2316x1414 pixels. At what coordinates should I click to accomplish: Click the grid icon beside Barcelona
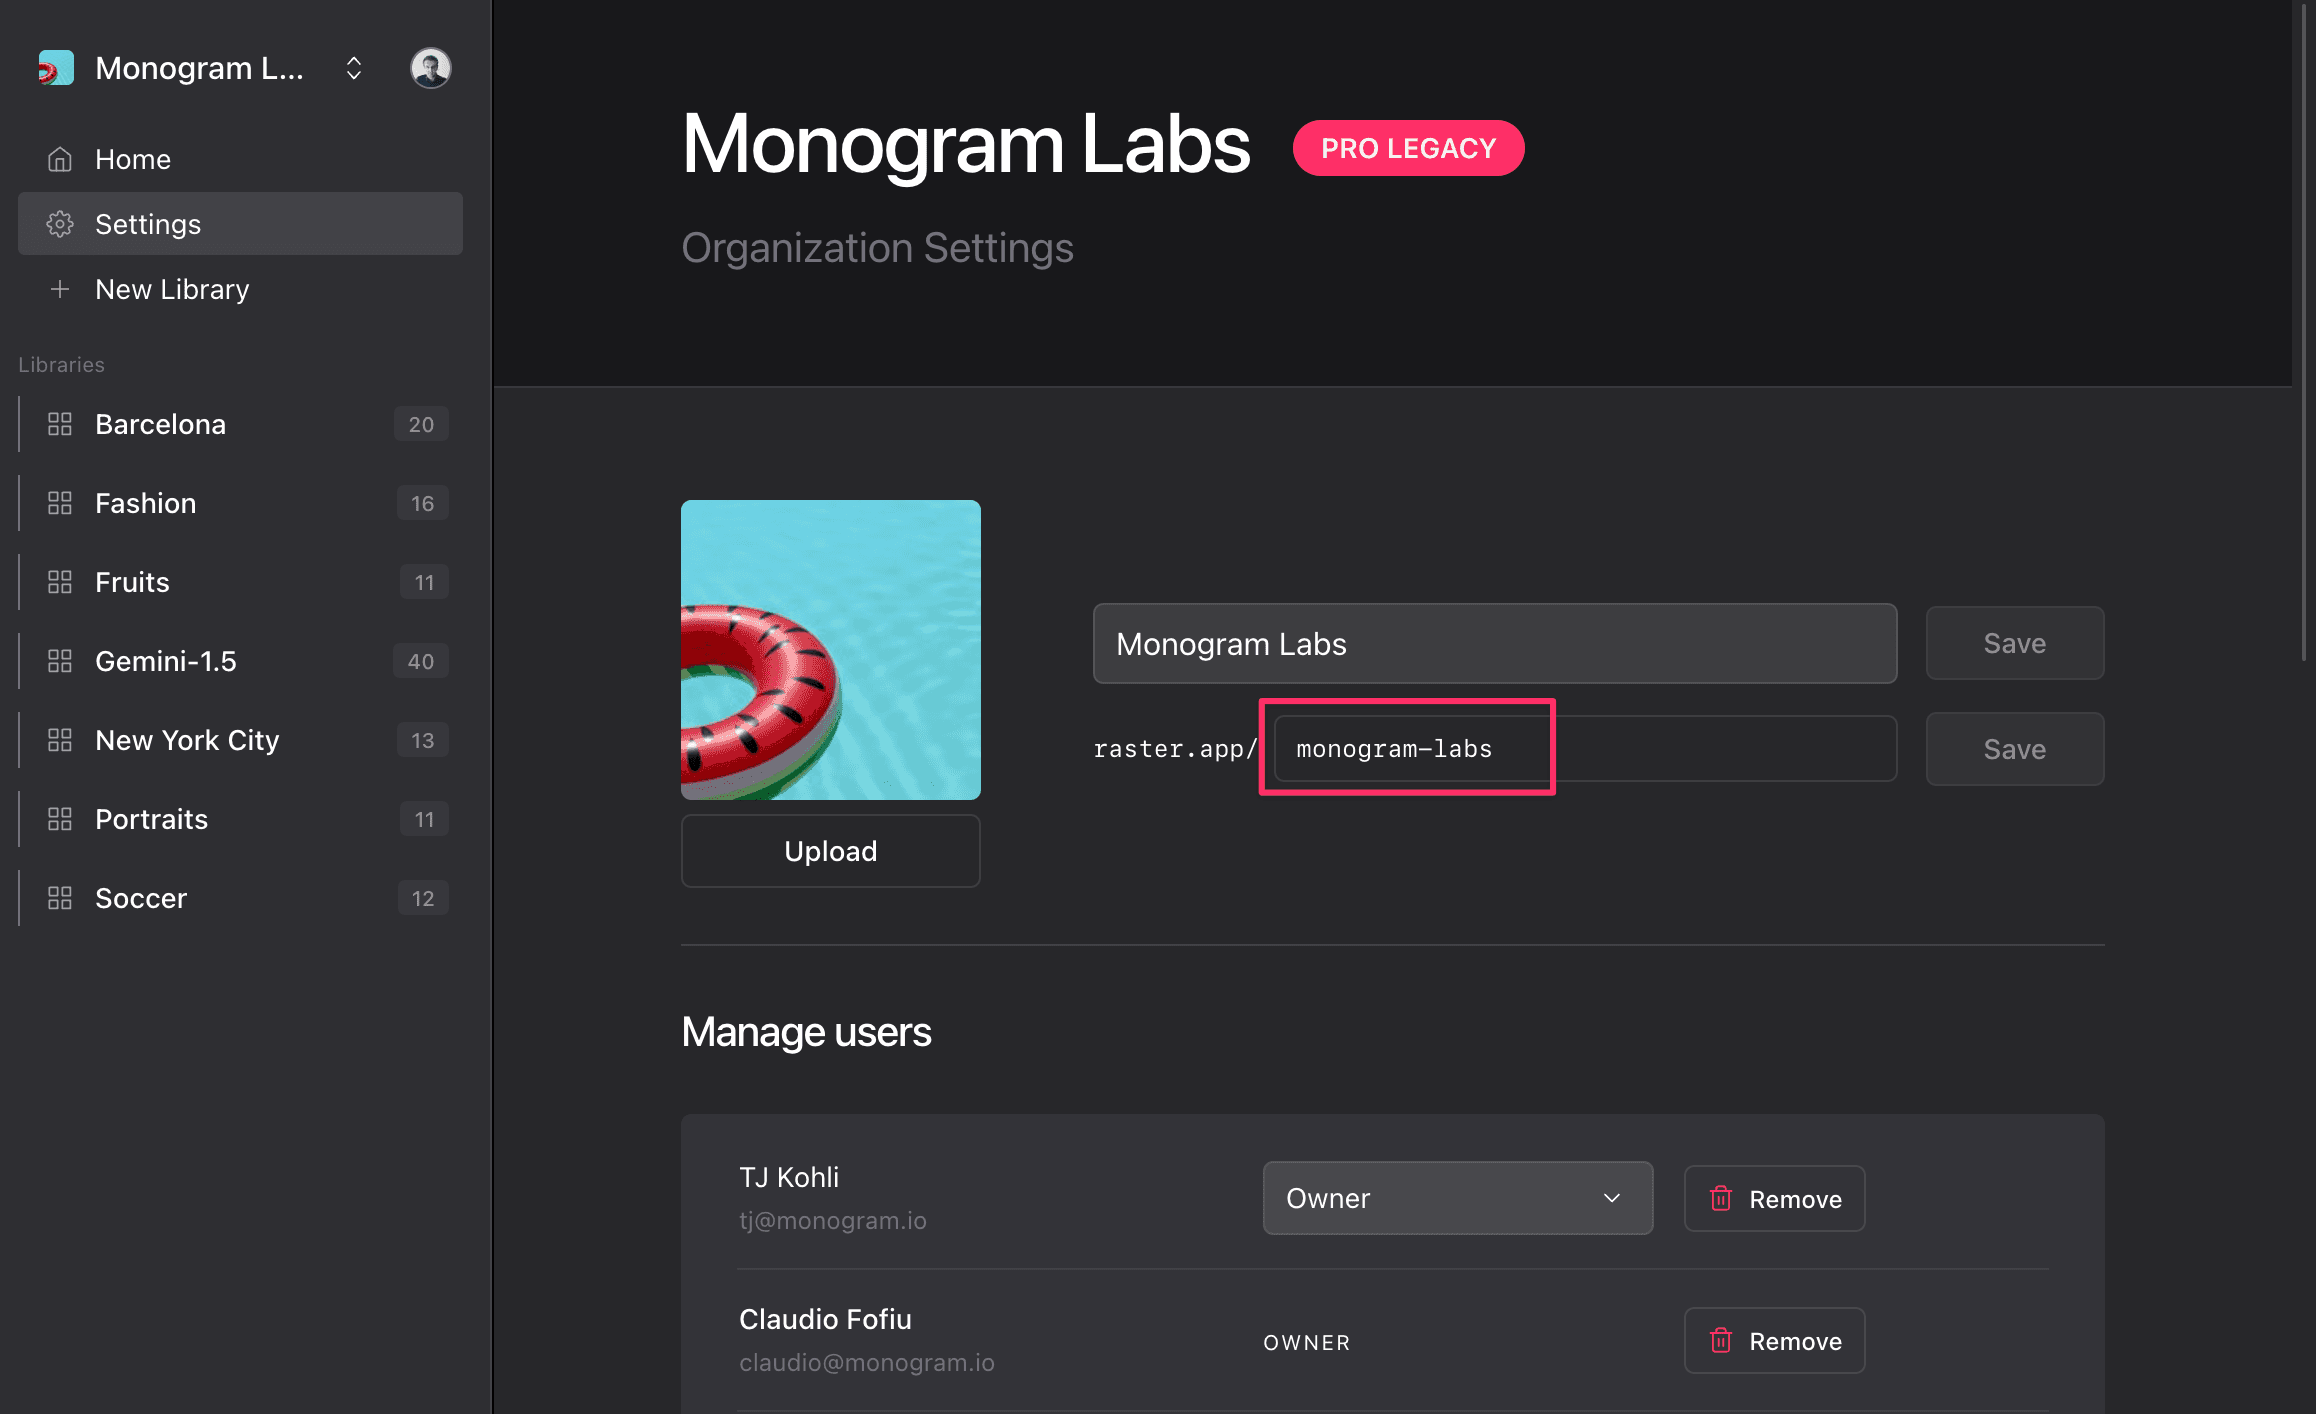(x=60, y=424)
